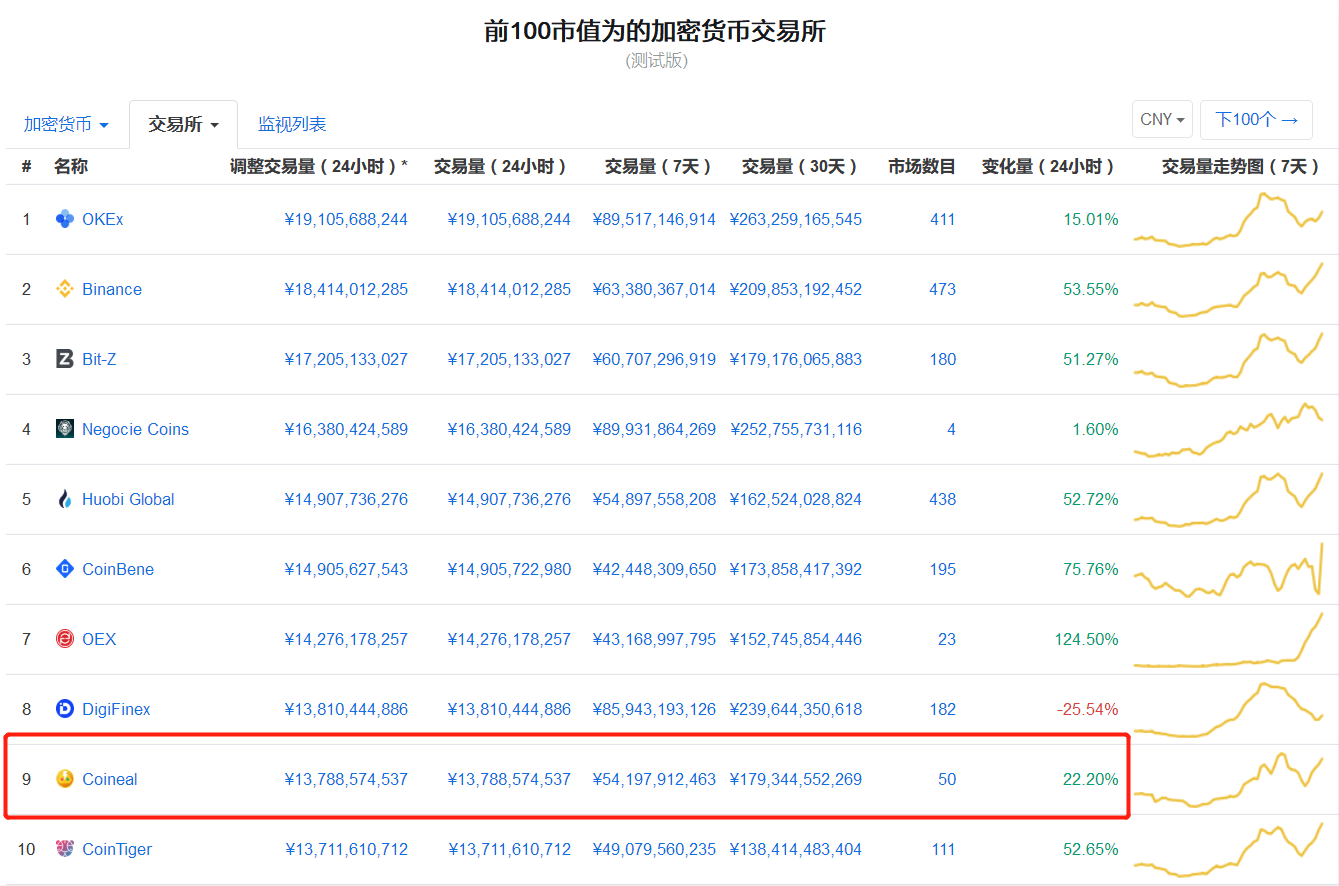Click the Binance logo icon
The image size is (1339, 886).
click(x=65, y=289)
